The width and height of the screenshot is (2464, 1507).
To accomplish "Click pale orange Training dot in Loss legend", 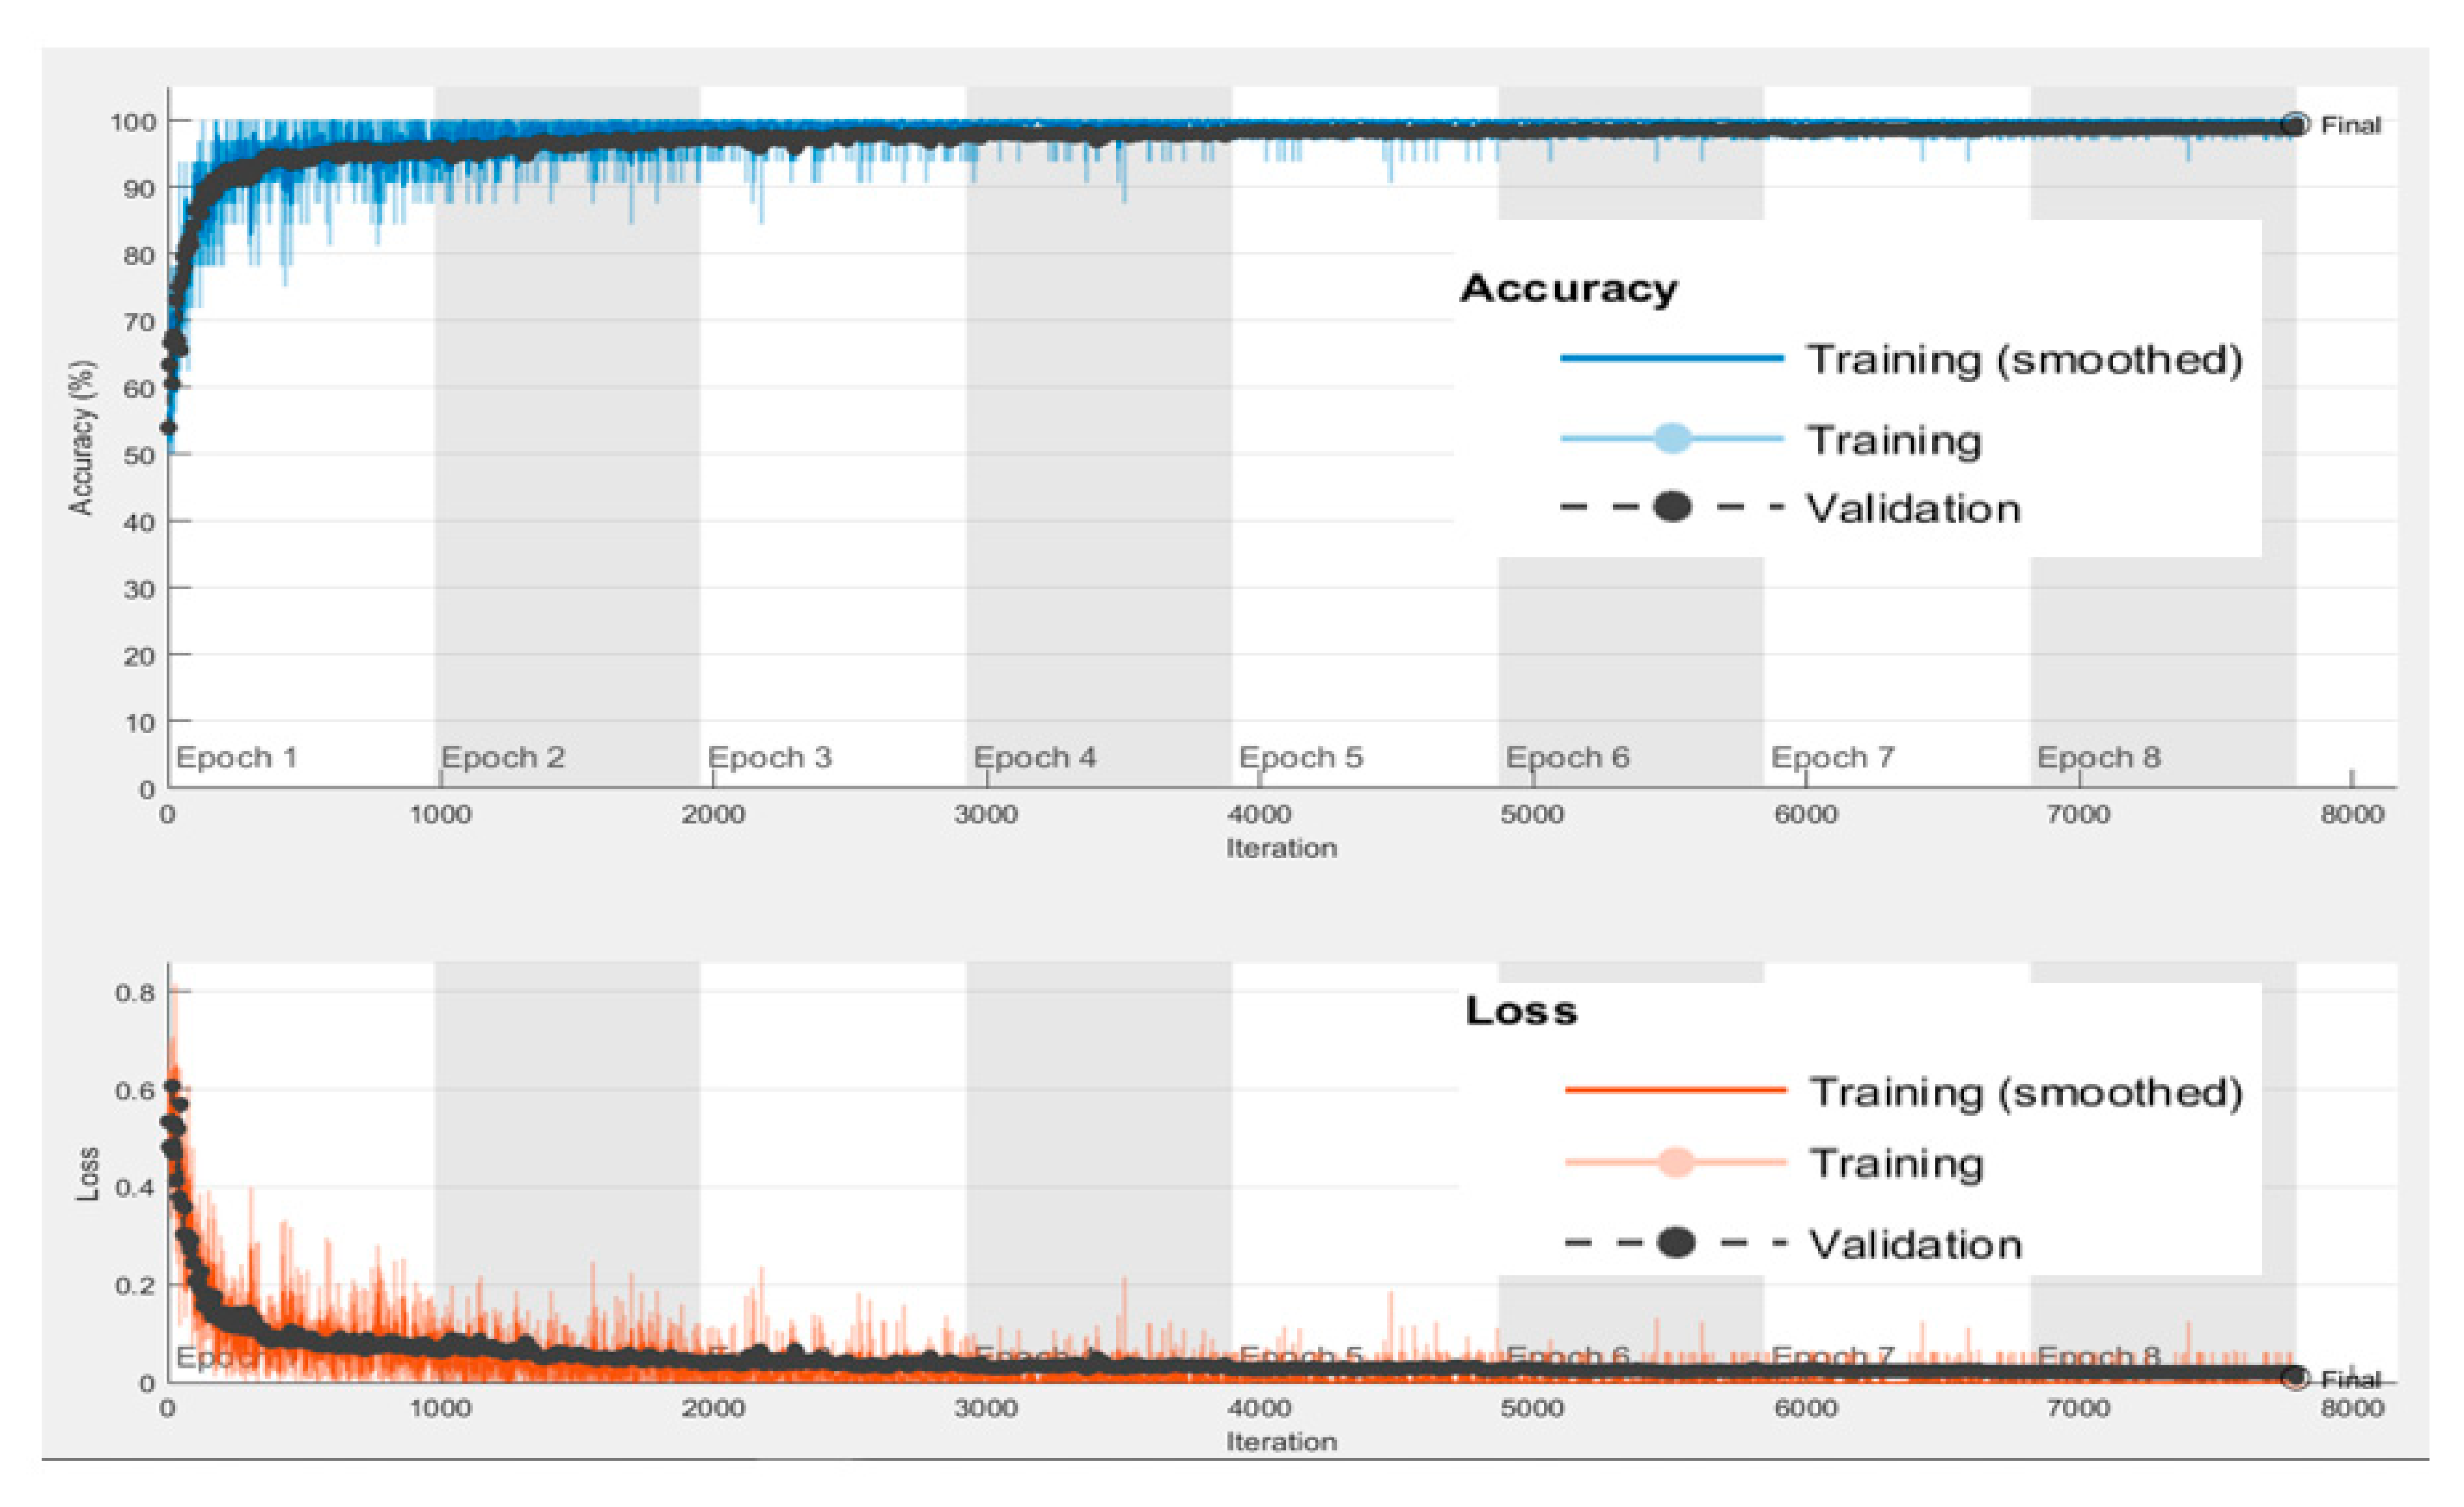I will [x=1676, y=1162].
